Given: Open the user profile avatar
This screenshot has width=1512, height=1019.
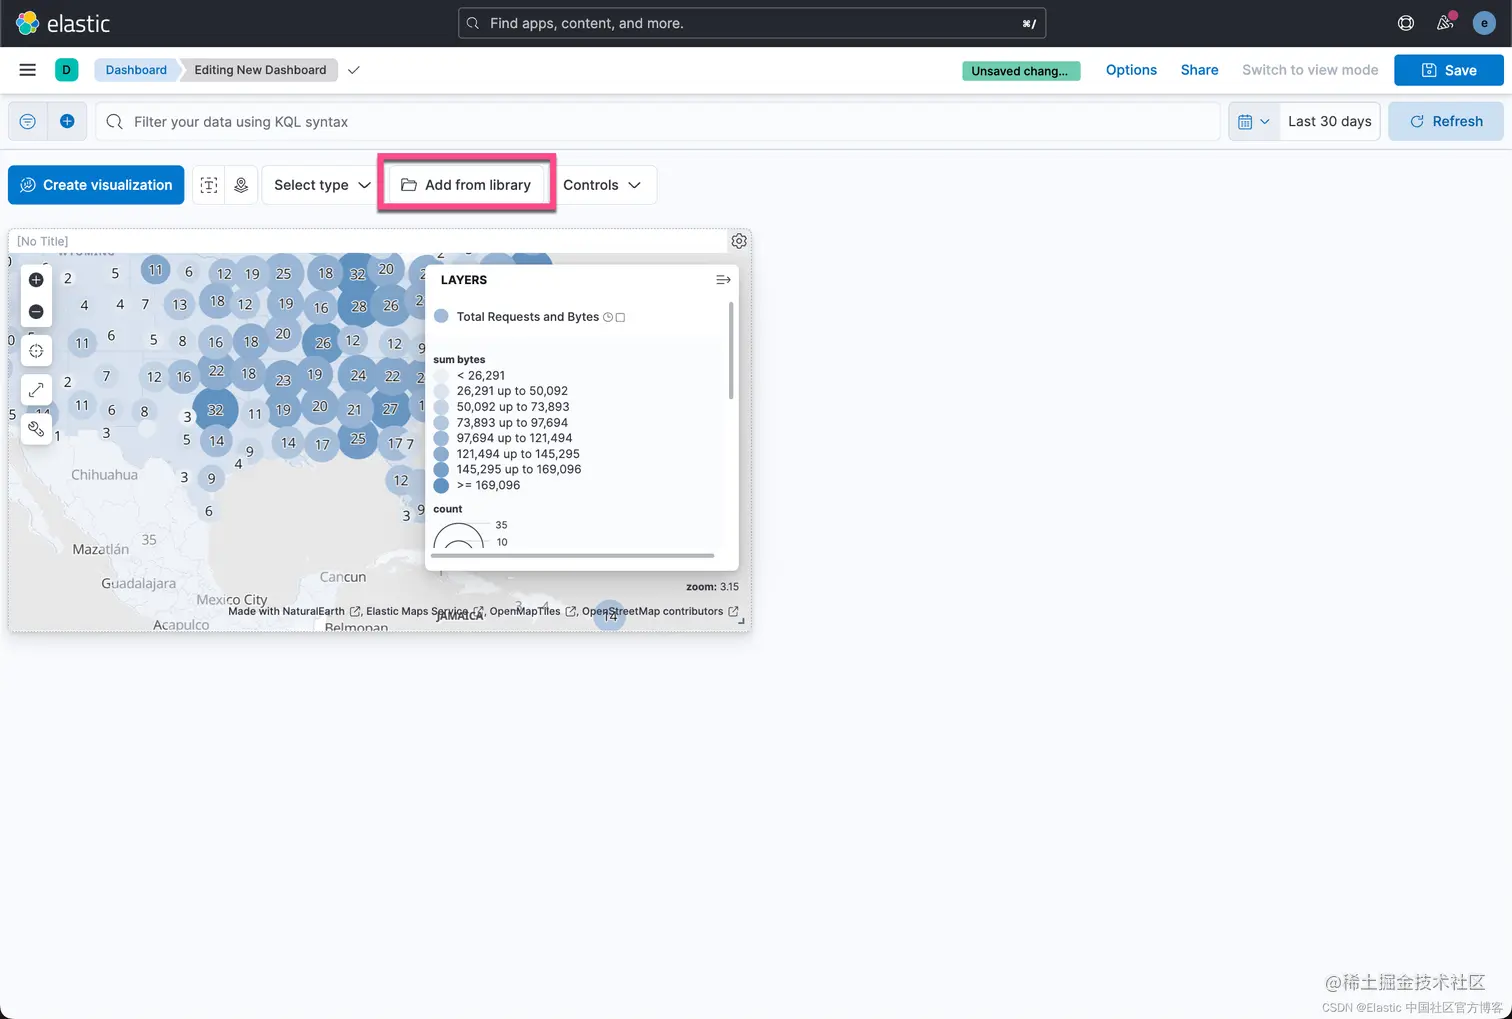Looking at the screenshot, I should point(1484,23).
